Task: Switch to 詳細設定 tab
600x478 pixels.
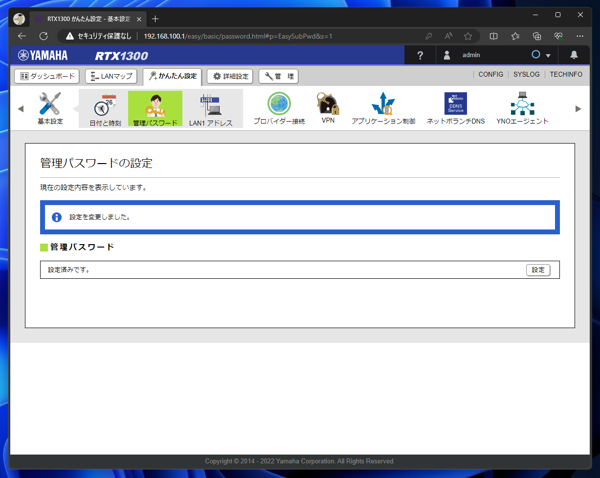Action: [230, 76]
